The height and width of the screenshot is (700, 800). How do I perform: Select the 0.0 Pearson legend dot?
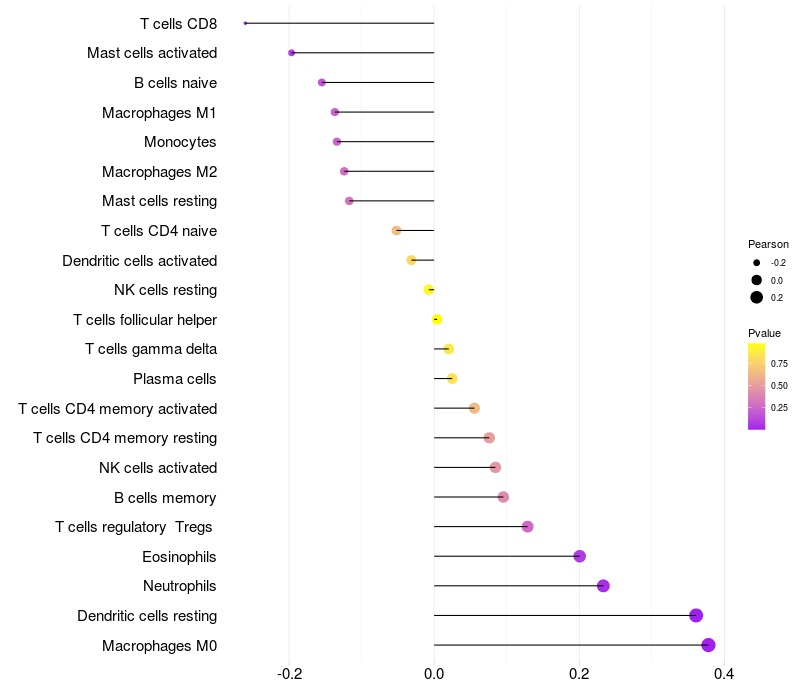[x=757, y=280]
